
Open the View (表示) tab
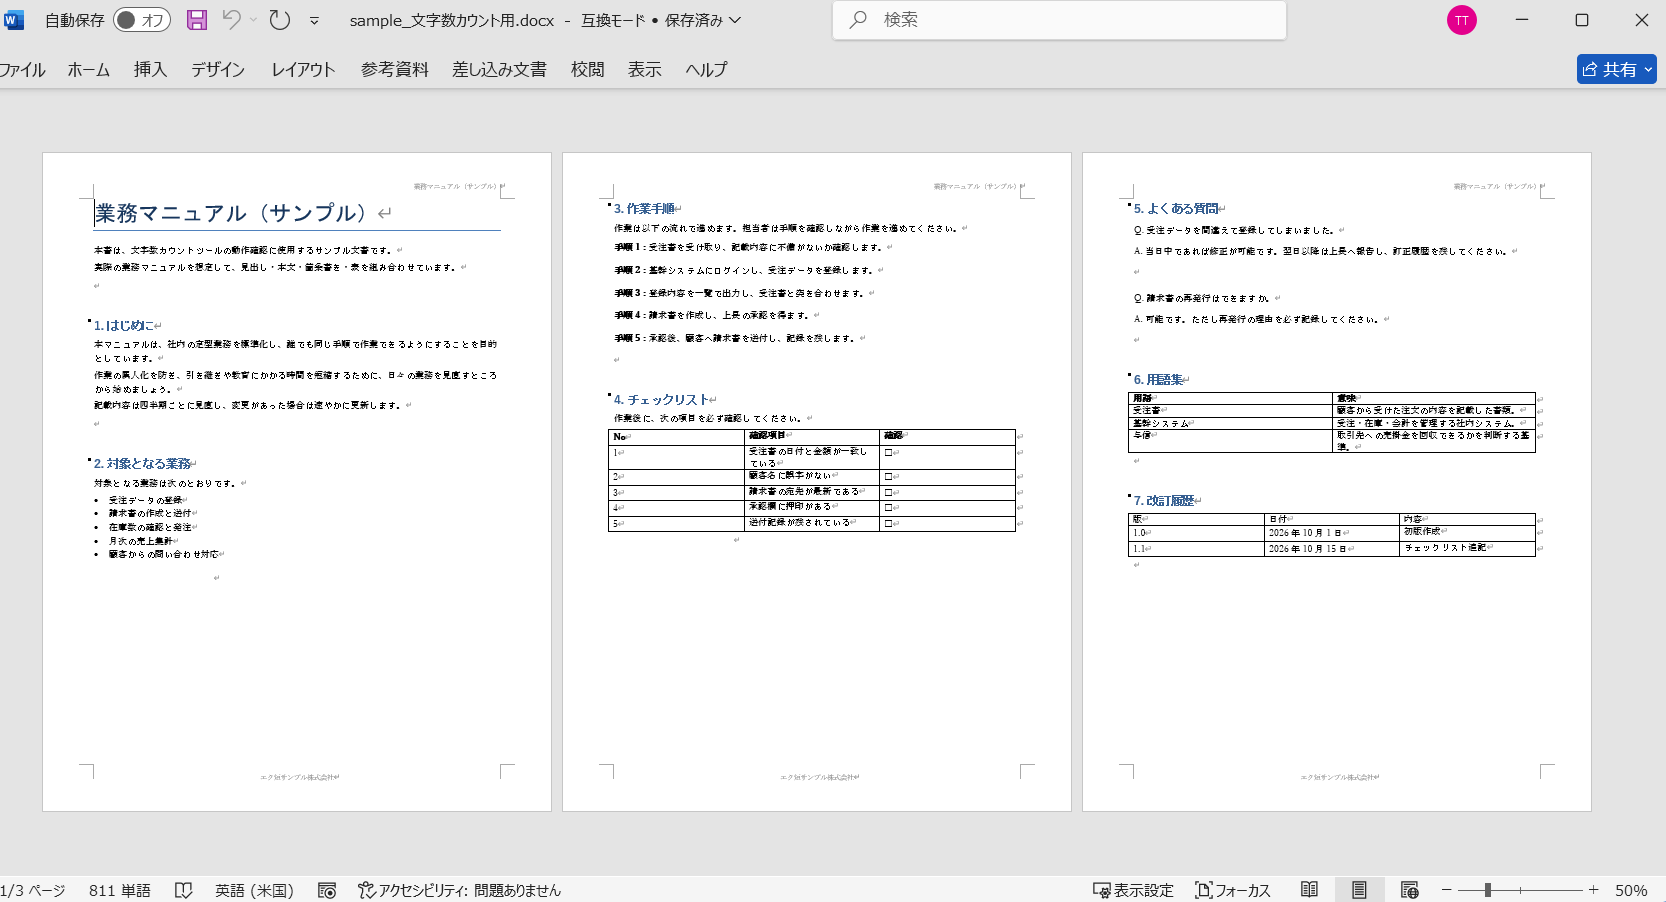coord(645,69)
